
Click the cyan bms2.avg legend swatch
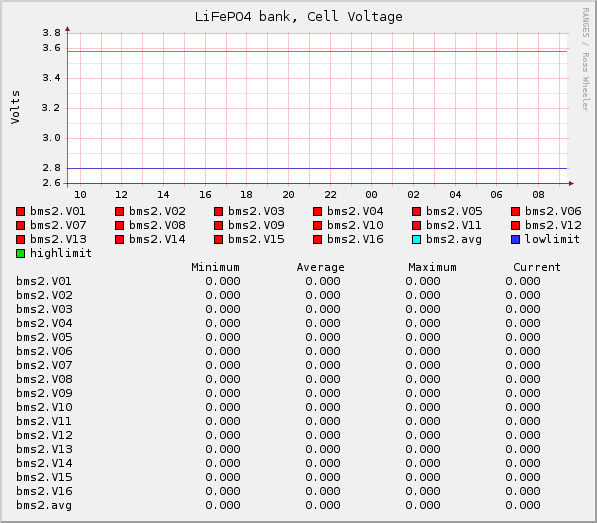417,240
